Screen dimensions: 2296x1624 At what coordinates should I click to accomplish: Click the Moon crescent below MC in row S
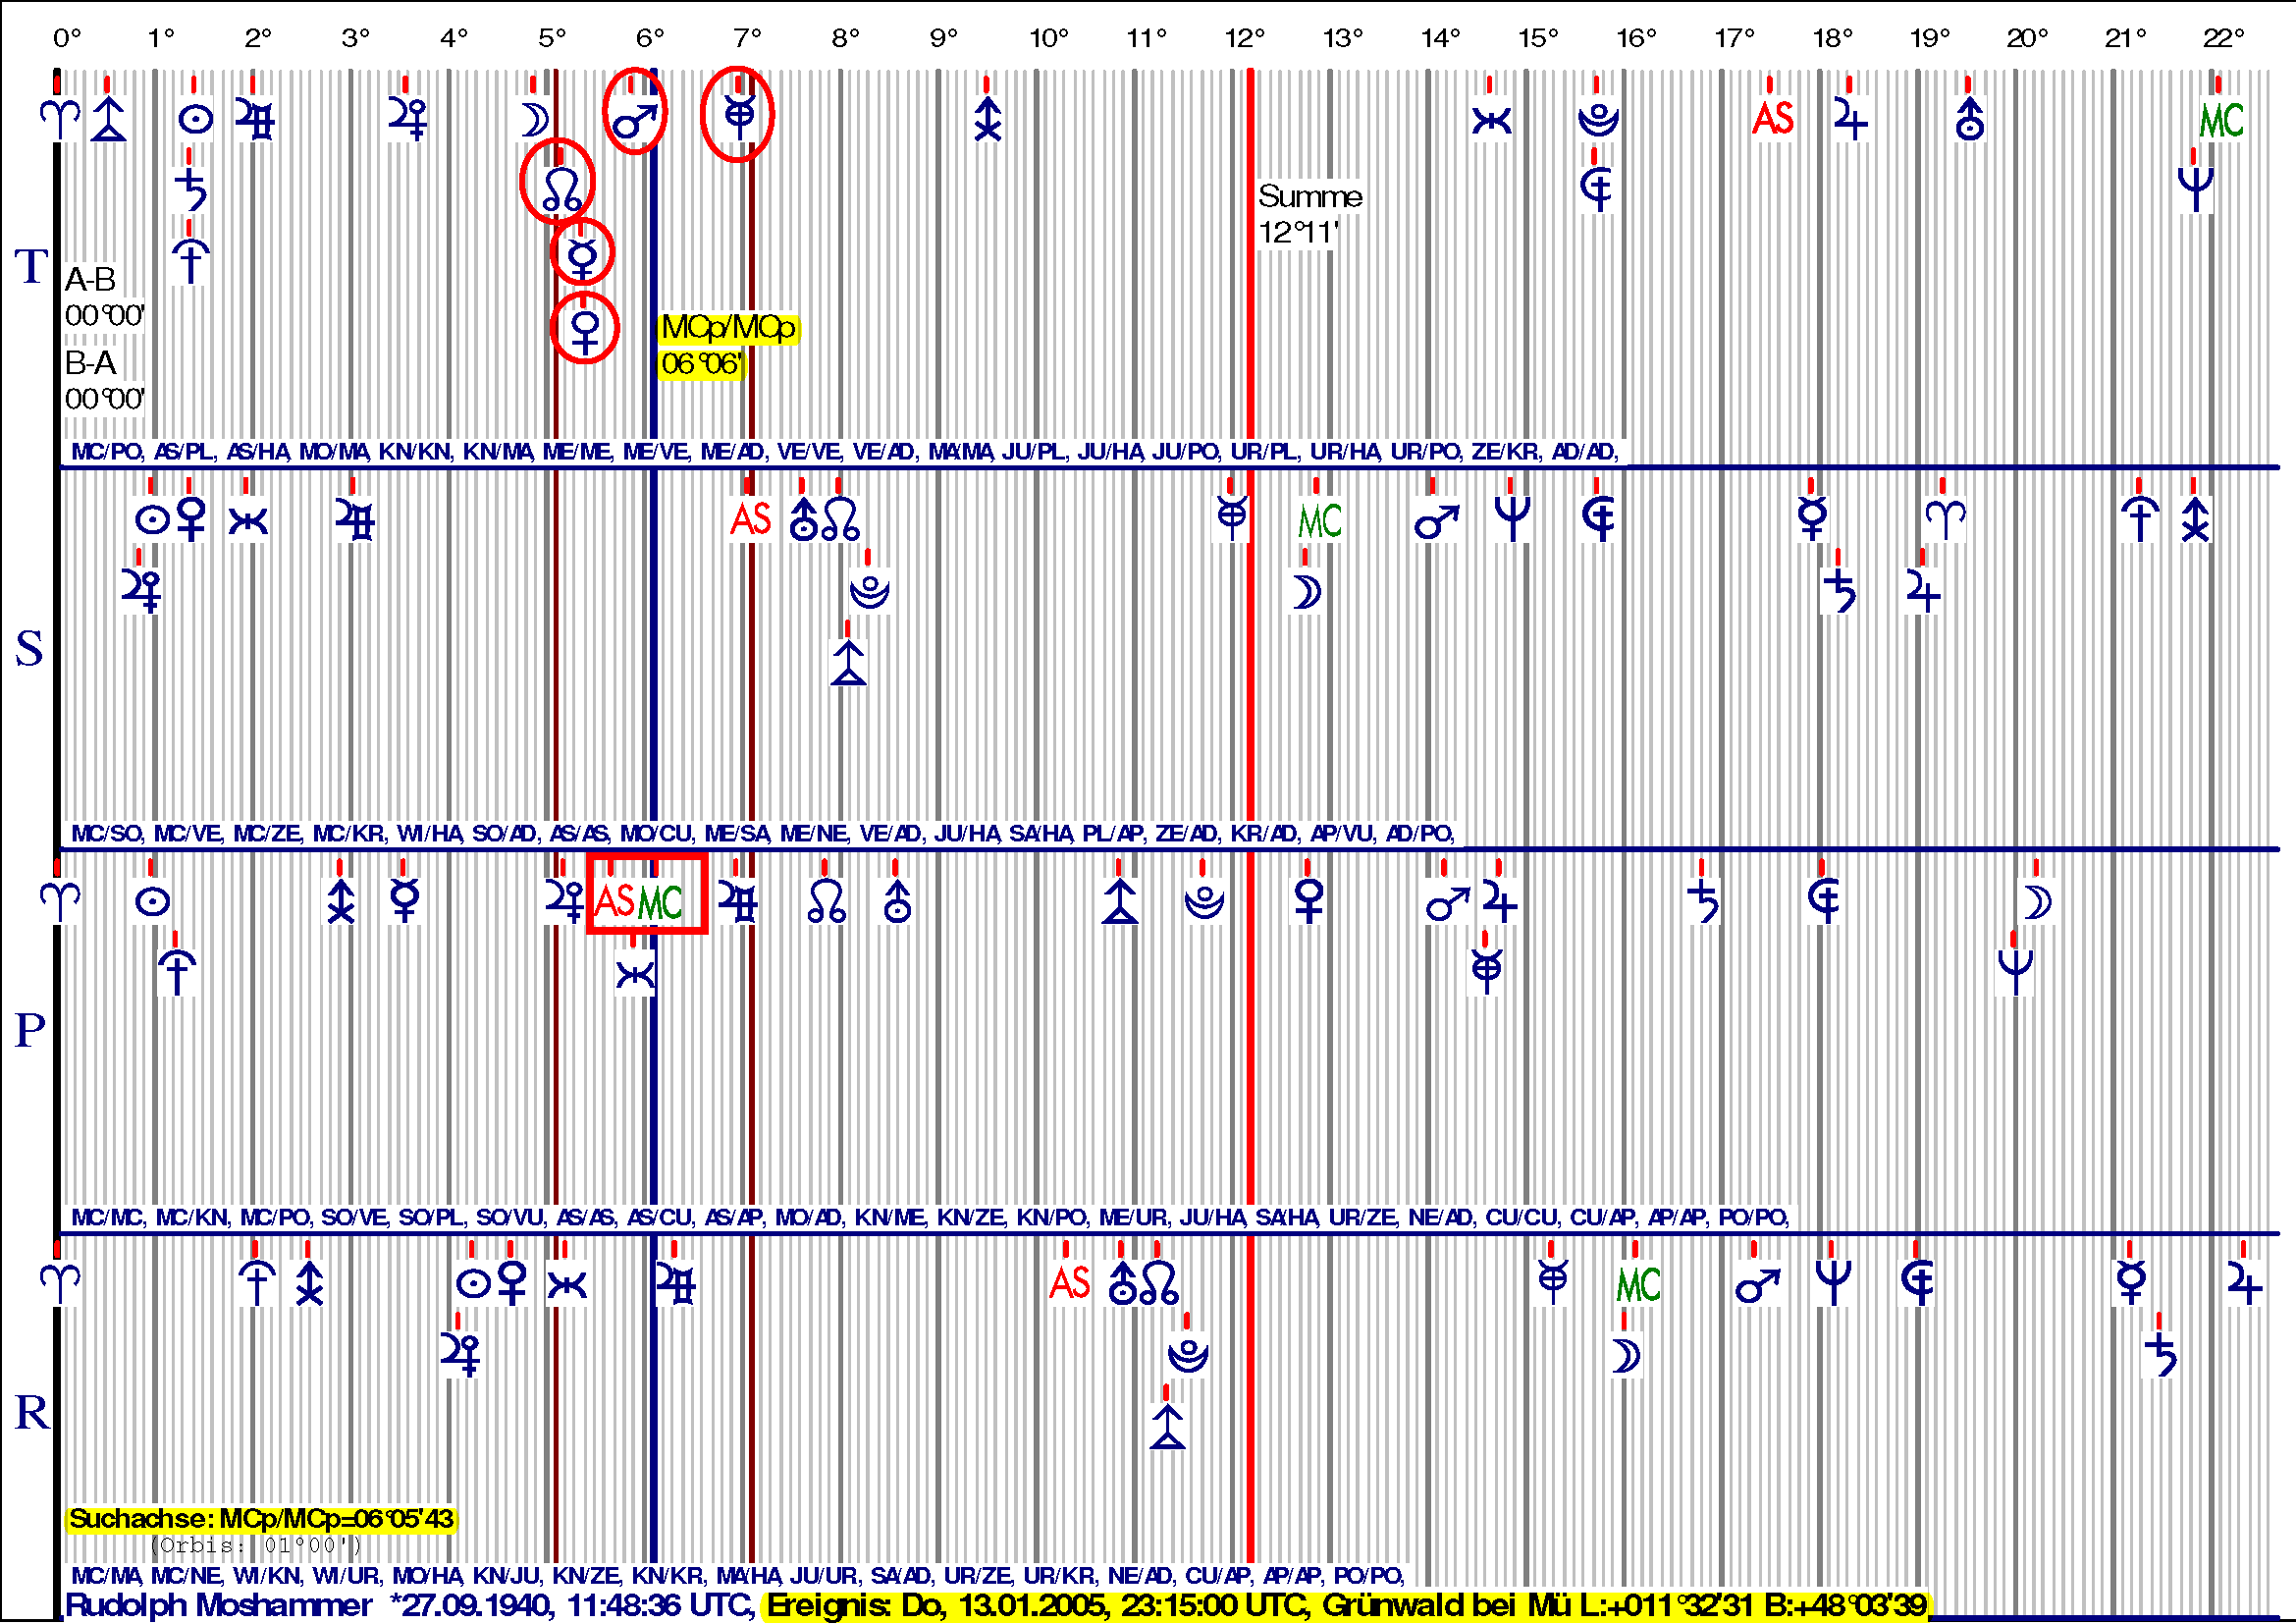click(x=1306, y=592)
